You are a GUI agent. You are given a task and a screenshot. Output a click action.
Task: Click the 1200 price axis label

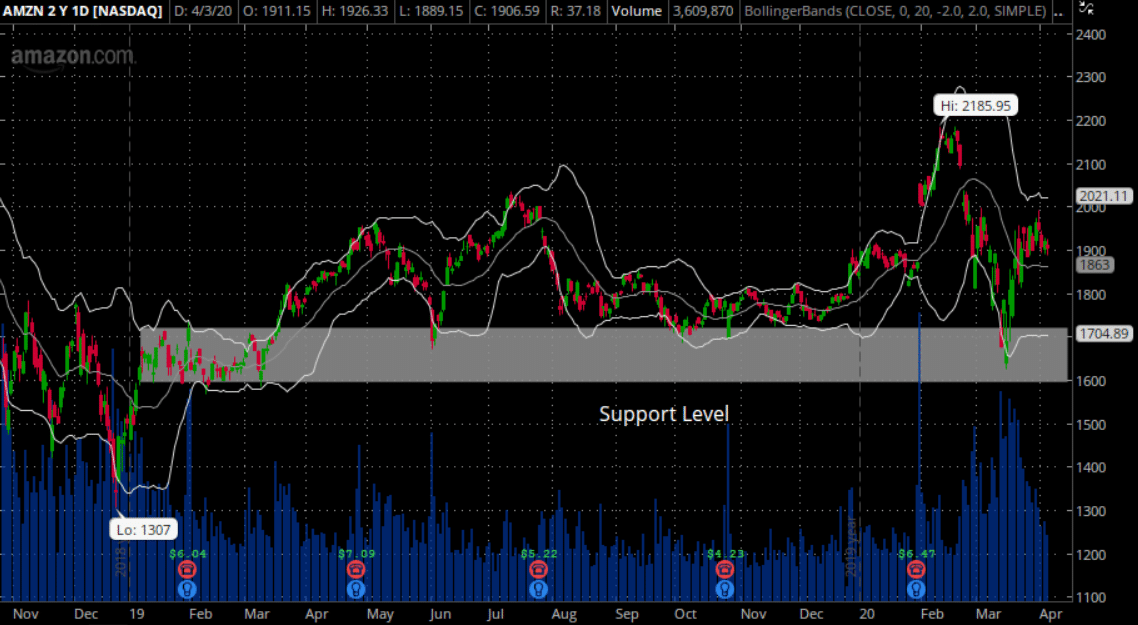[x=1092, y=555]
